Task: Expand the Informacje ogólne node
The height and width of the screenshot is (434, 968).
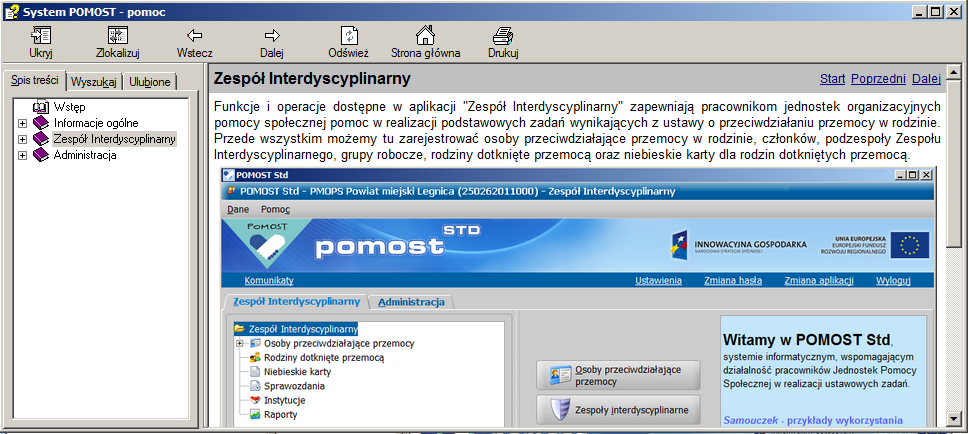Action: point(23,123)
